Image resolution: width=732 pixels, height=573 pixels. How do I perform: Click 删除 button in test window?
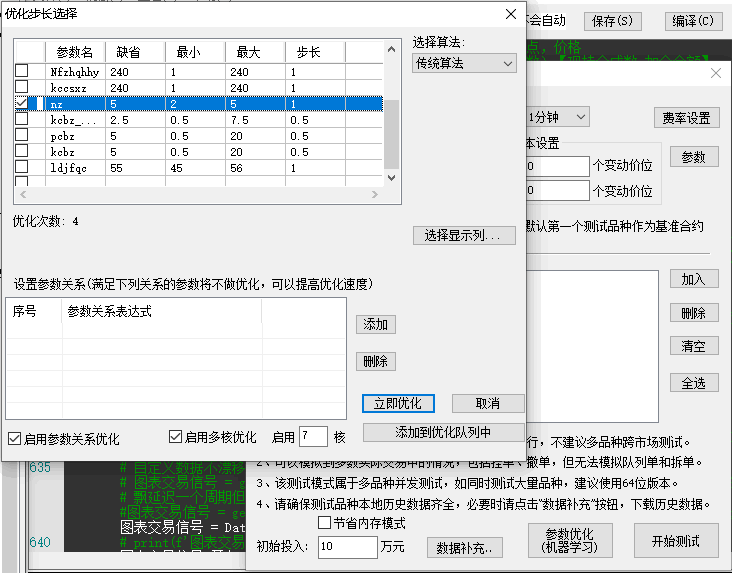pyautogui.click(x=694, y=312)
